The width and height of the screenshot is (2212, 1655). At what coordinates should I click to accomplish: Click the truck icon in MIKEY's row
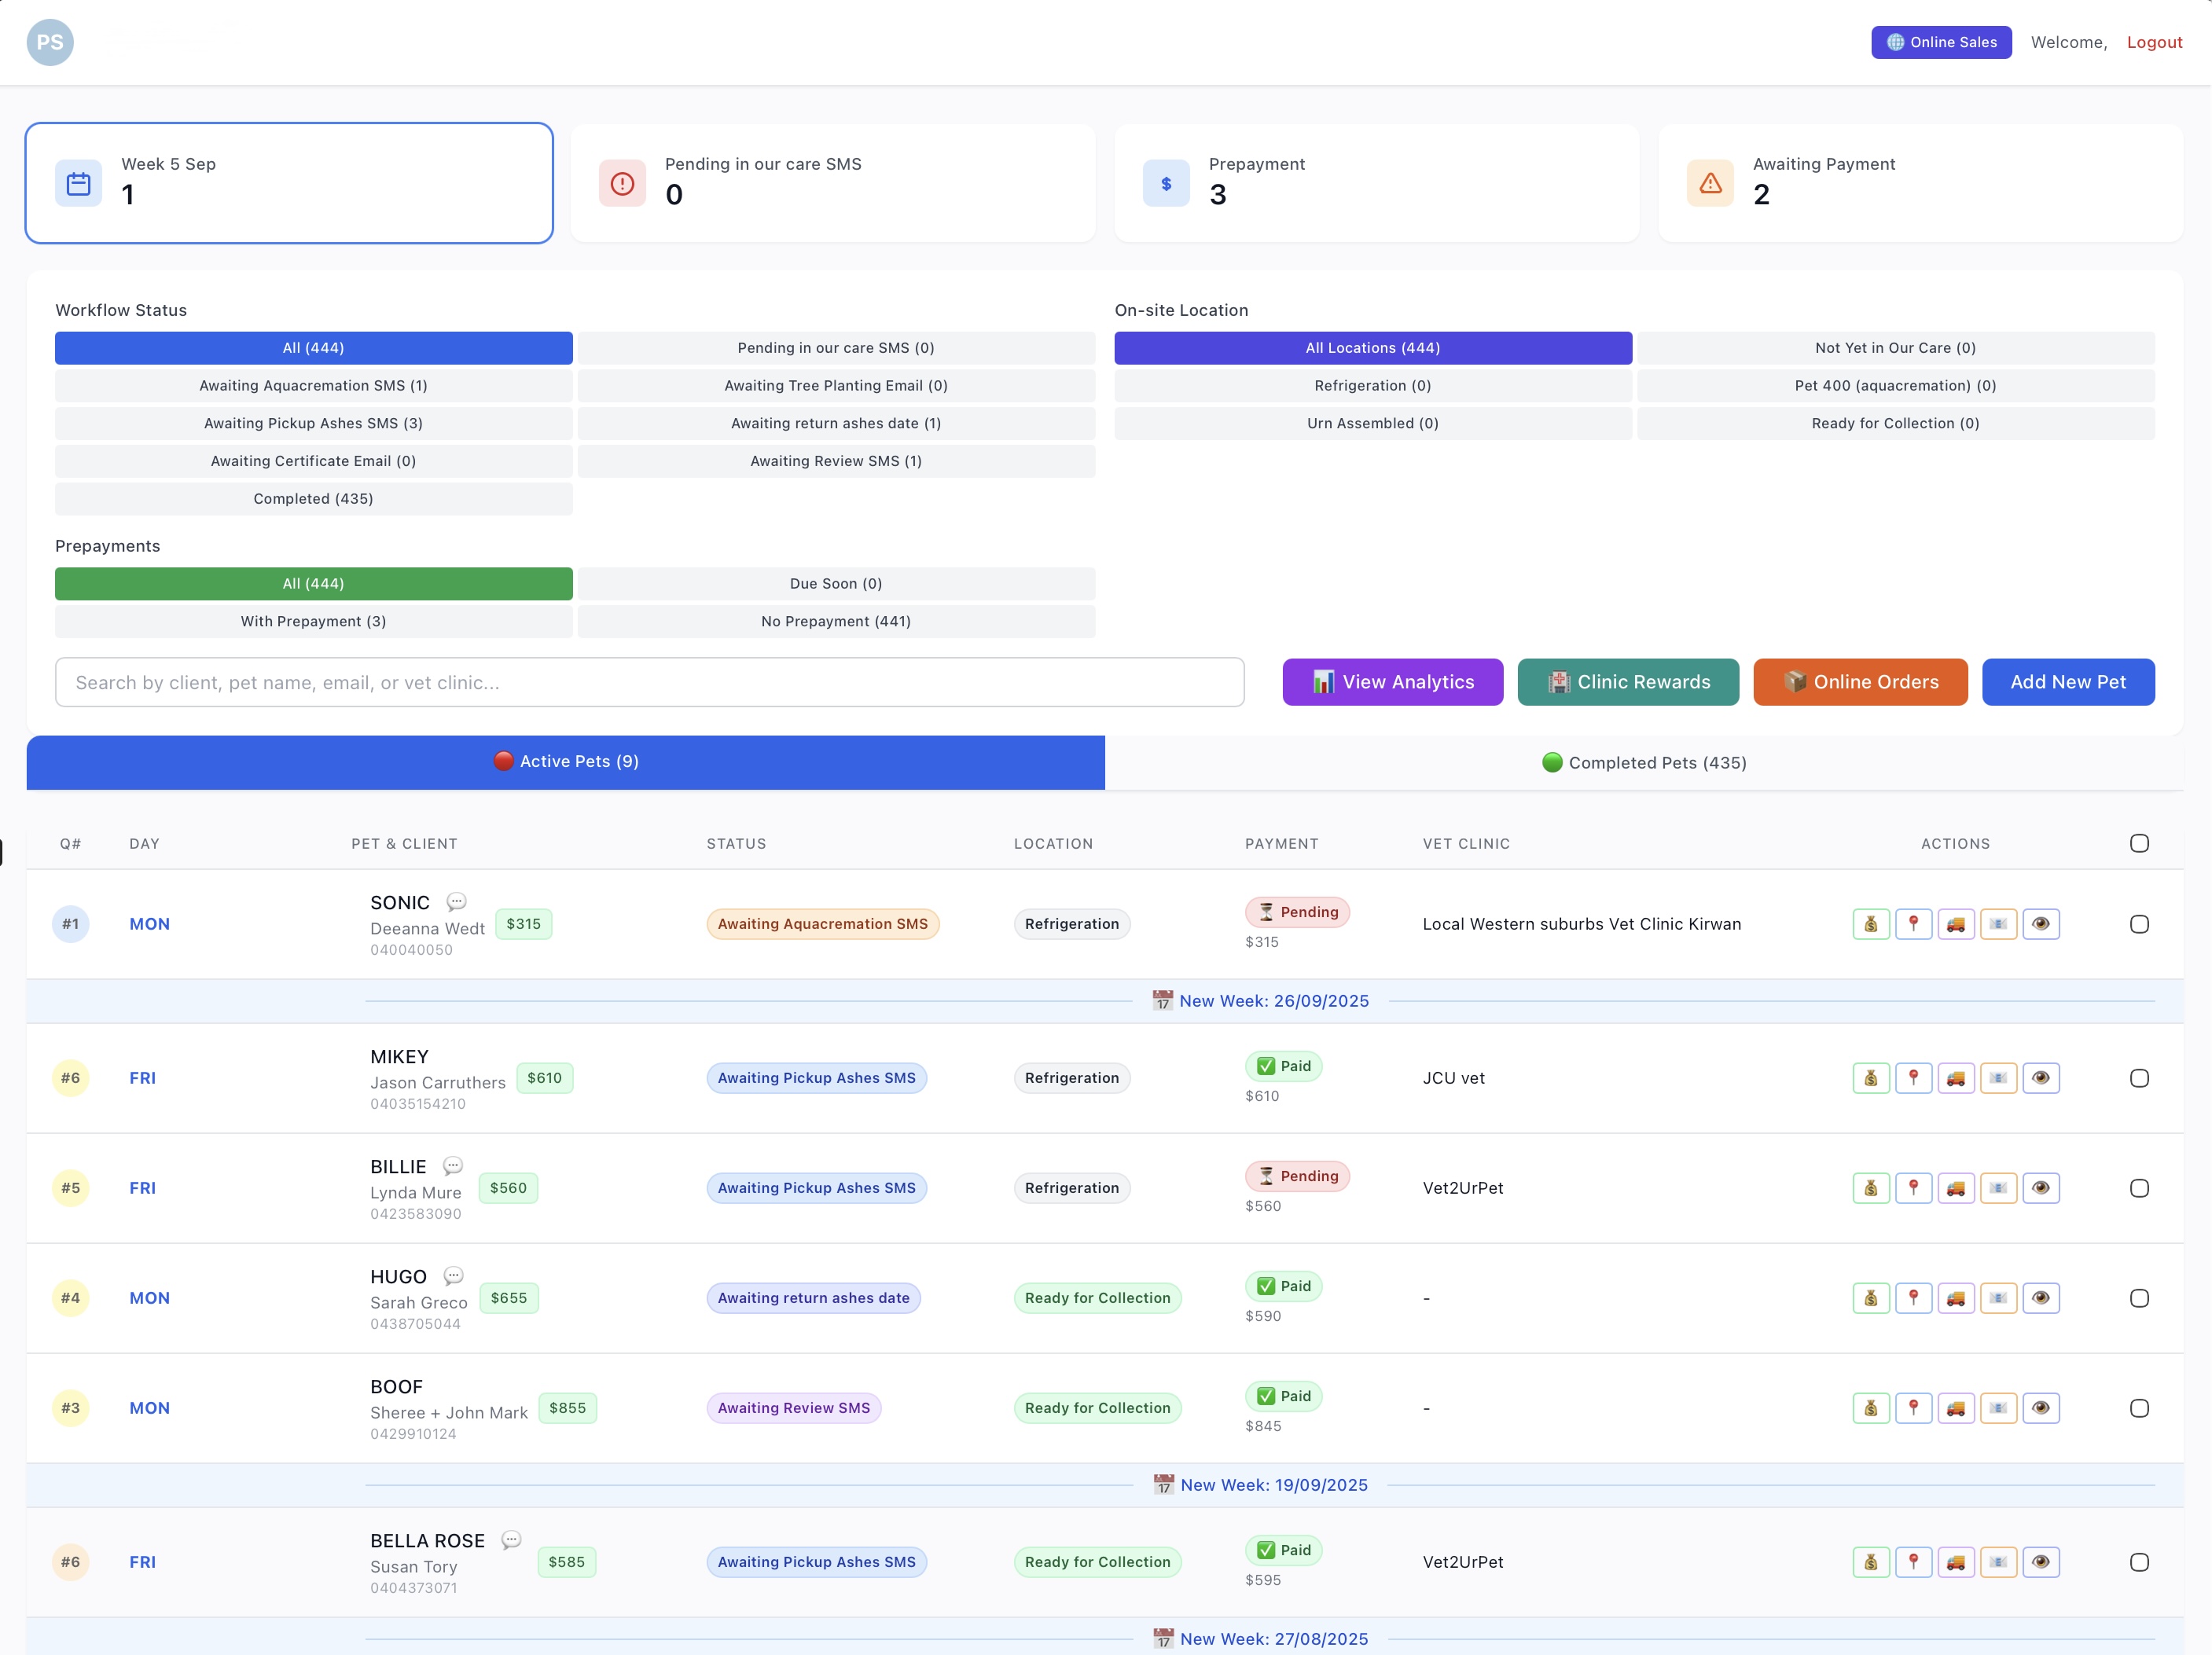(1956, 1078)
